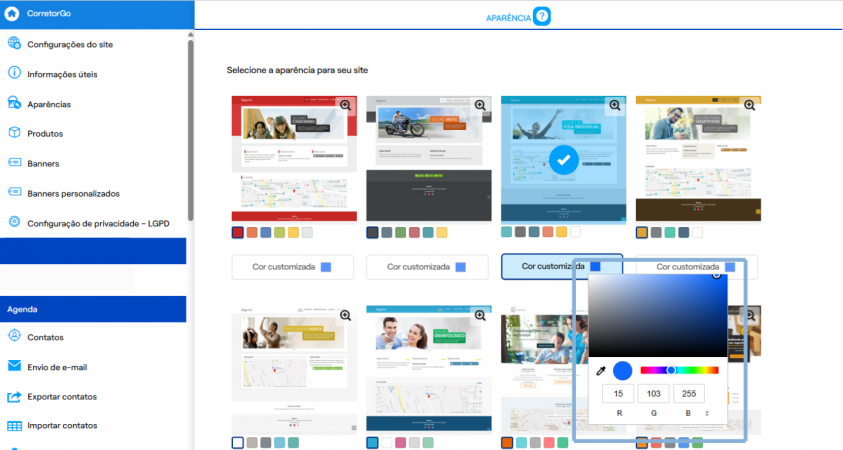843x450 pixels.
Task: Click the G value field showing 103
Action: [653, 394]
